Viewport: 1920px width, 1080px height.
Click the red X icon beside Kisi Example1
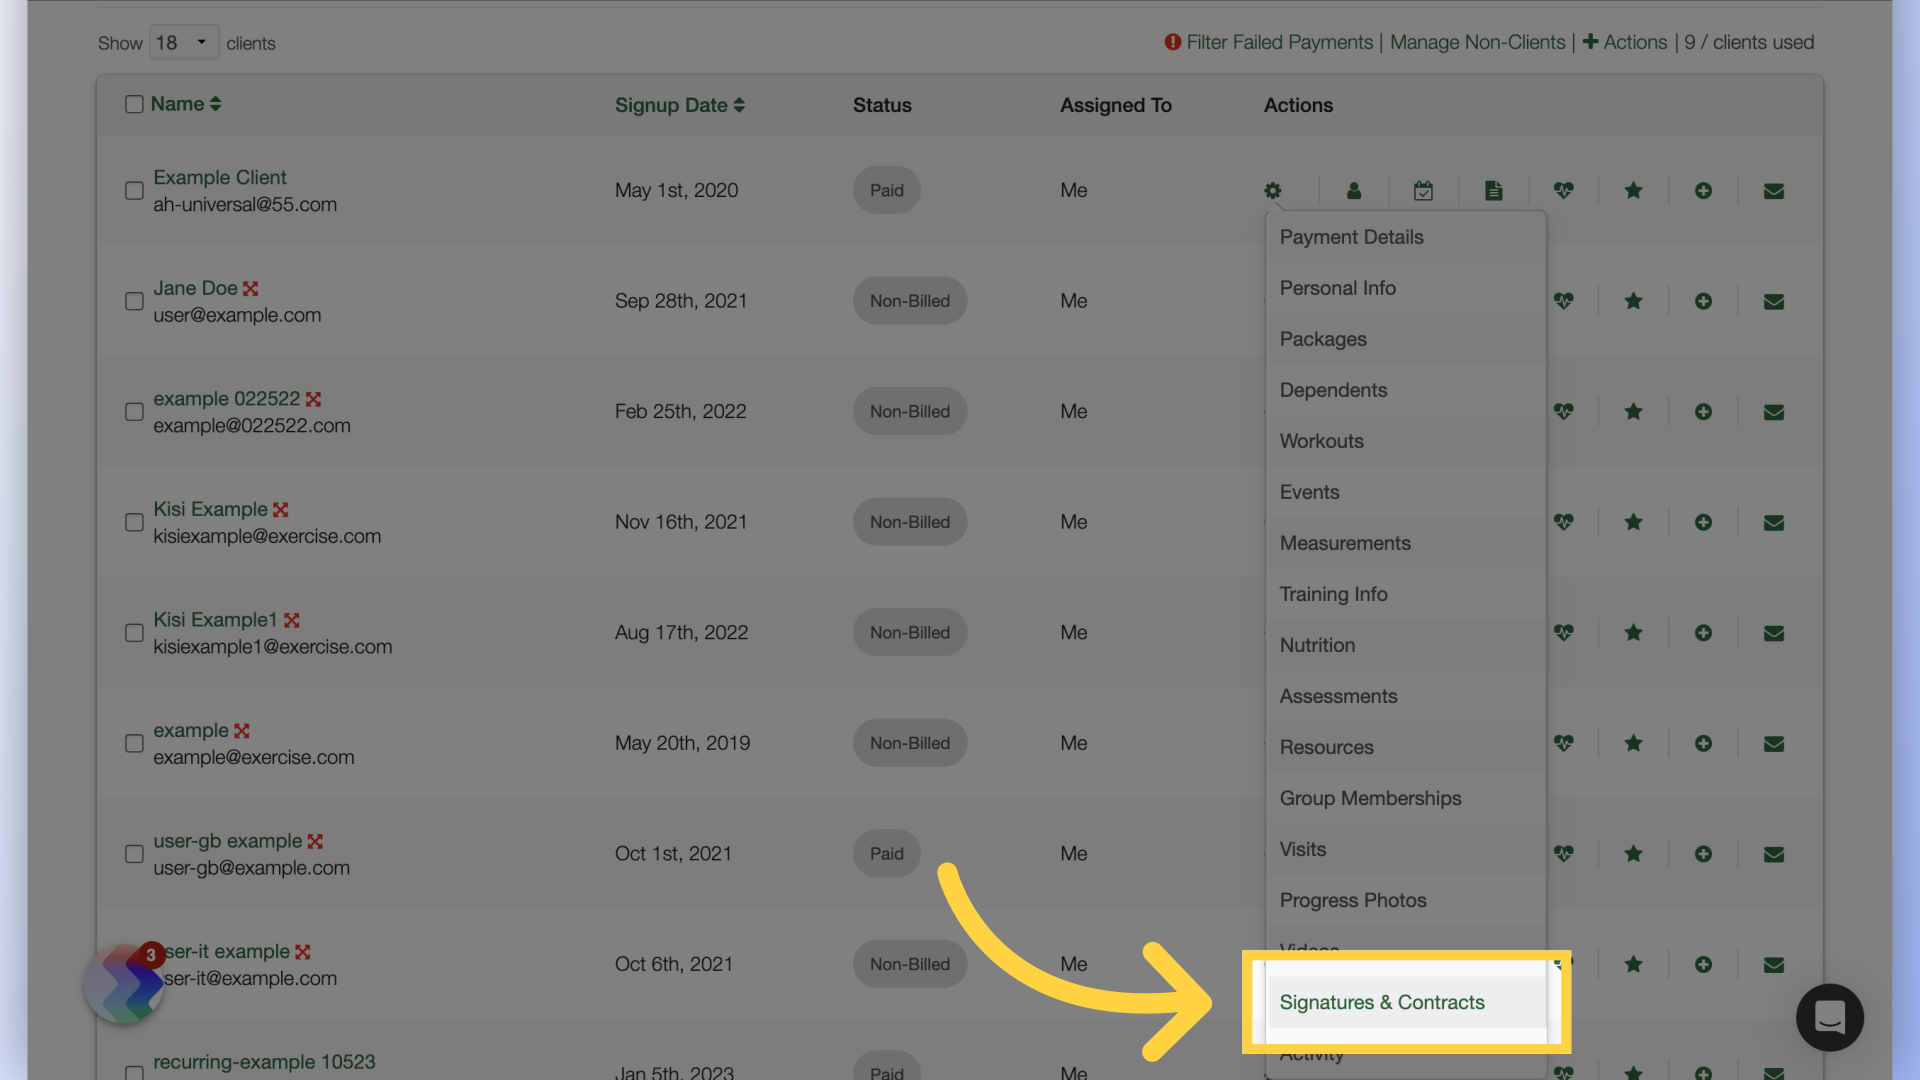coord(291,621)
